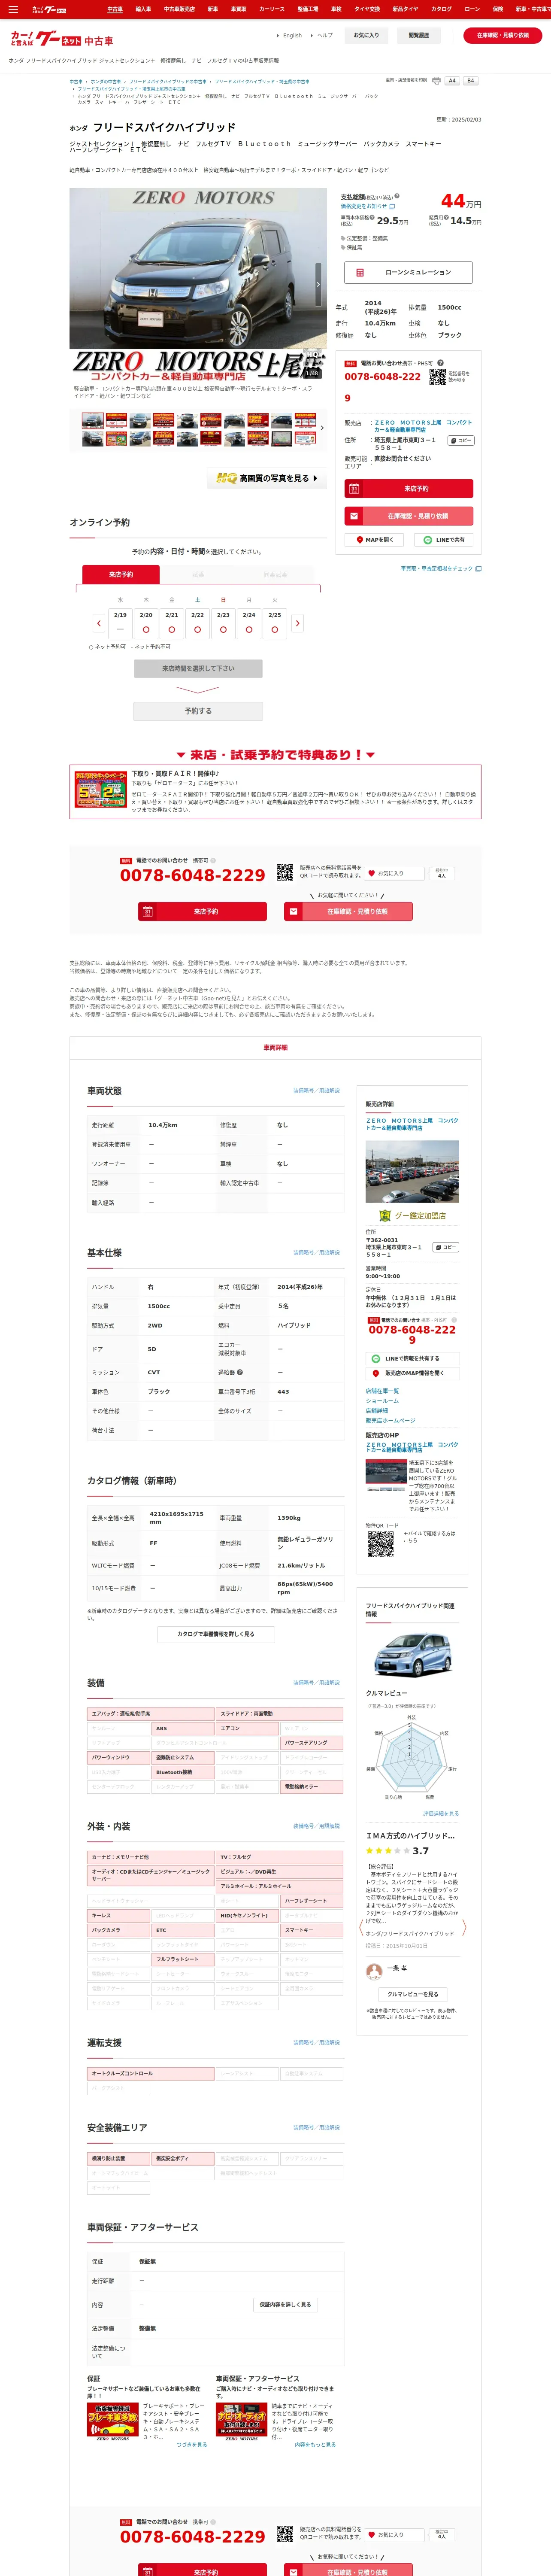The height and width of the screenshot is (2576, 551).
Task: Open the 中古車 tab in the top navigation
Action: tap(115, 9)
